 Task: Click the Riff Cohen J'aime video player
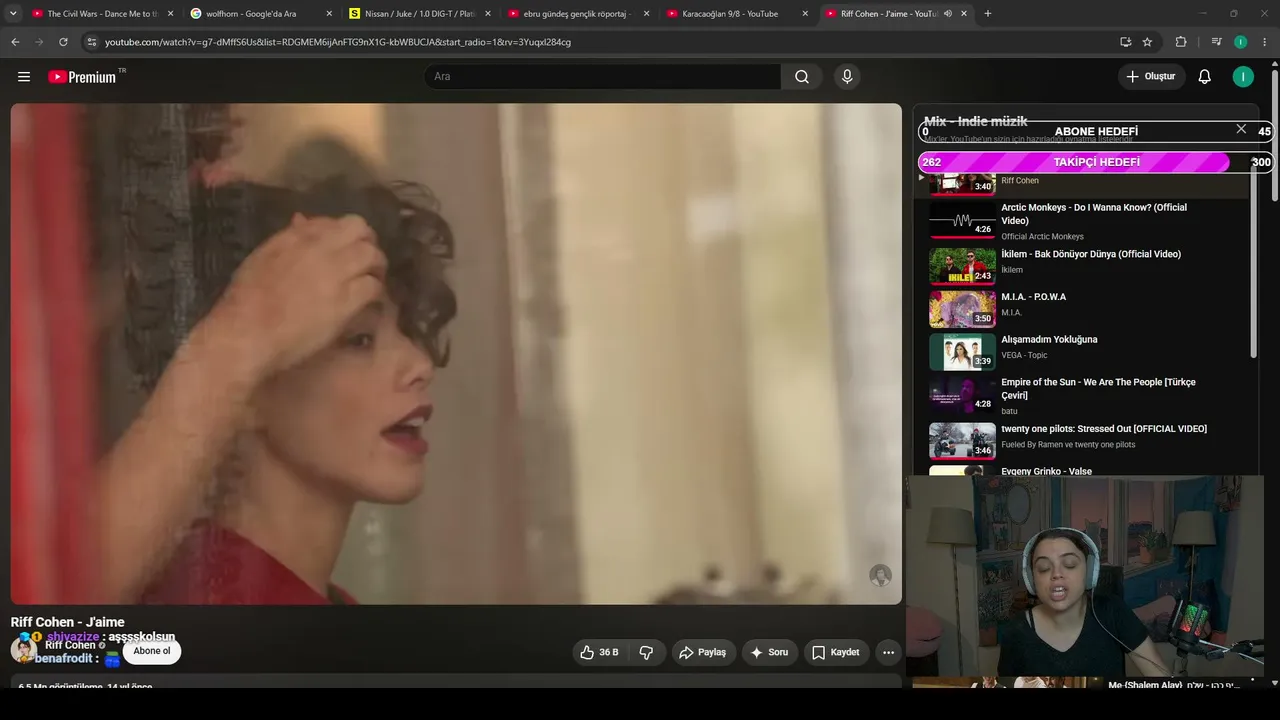click(x=456, y=354)
